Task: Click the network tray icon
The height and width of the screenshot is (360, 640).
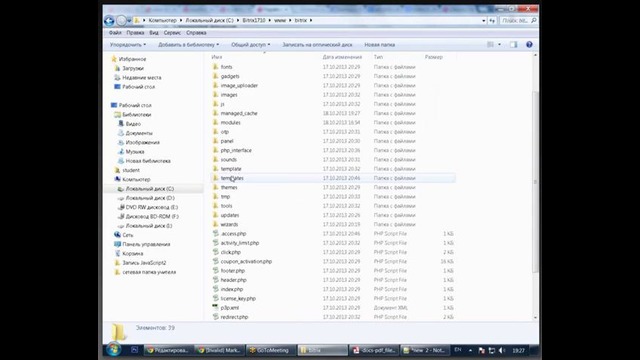Action: coord(492,351)
